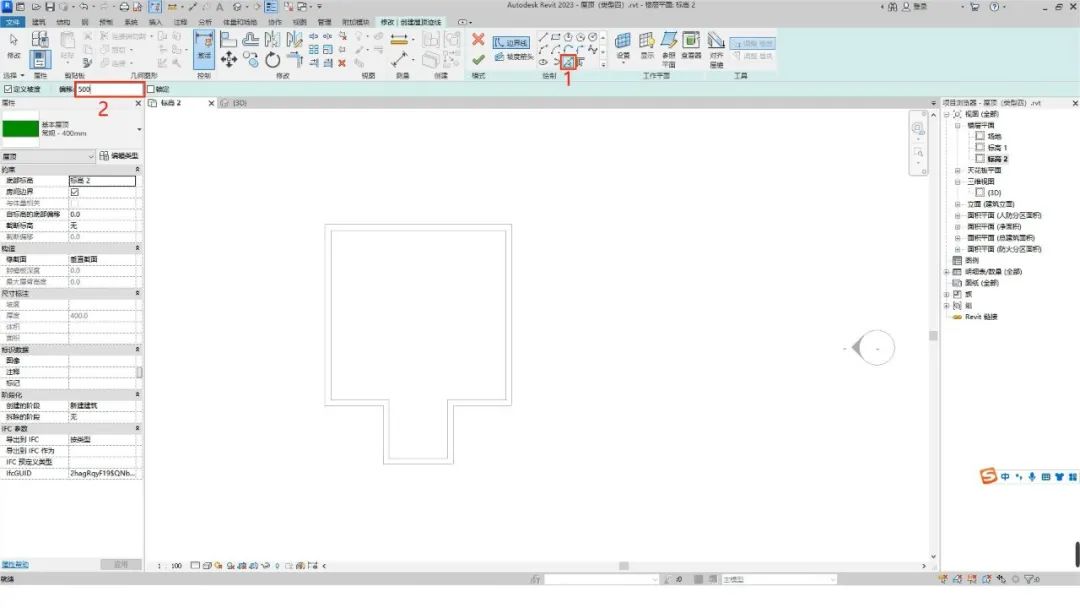Toggle the Lock checkbox beside offset field

click(x=151, y=90)
